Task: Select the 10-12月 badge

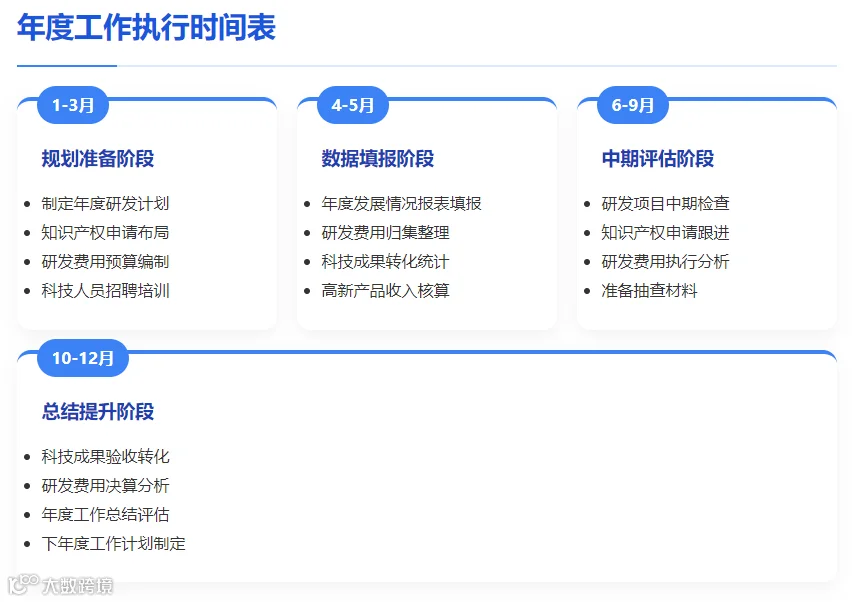Action: coord(83,358)
